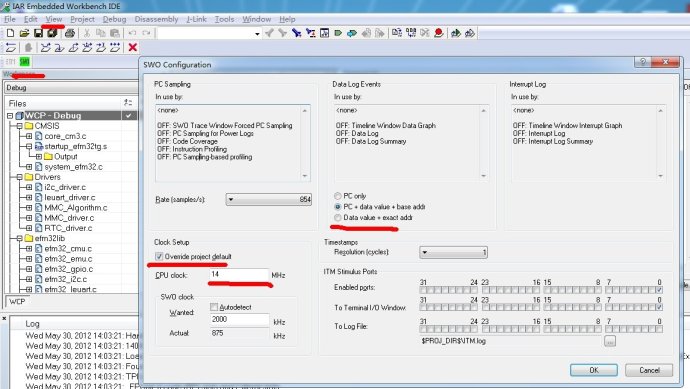Click the Save All toolbar icon
690x389 pixels.
52,33
